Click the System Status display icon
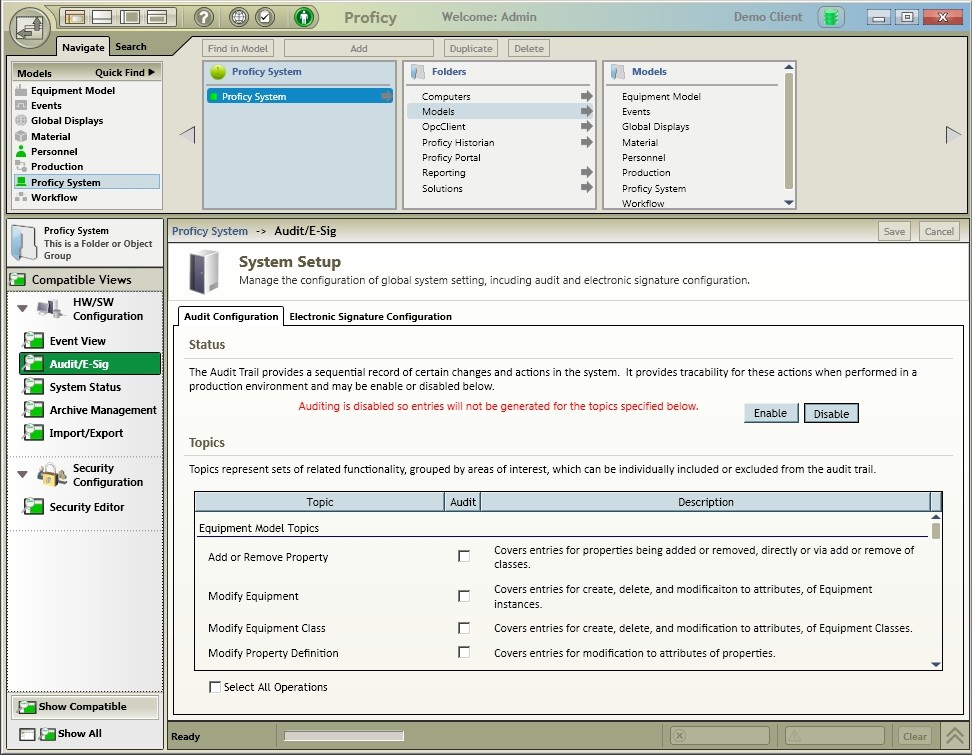 (x=33, y=387)
